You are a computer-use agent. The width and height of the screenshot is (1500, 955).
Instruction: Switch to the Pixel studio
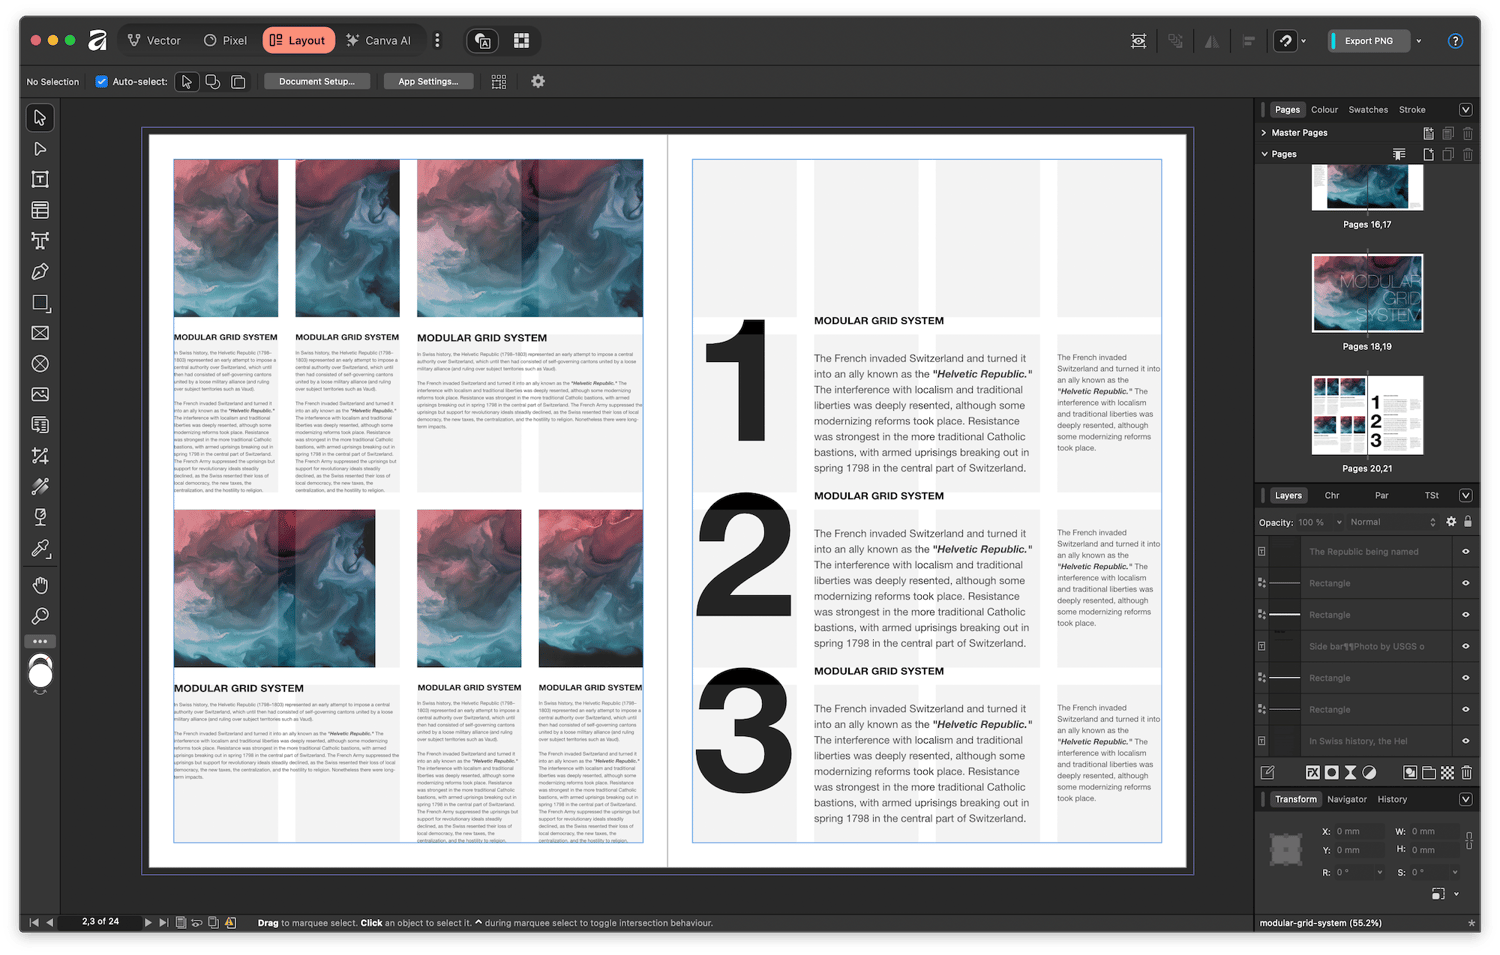[226, 41]
